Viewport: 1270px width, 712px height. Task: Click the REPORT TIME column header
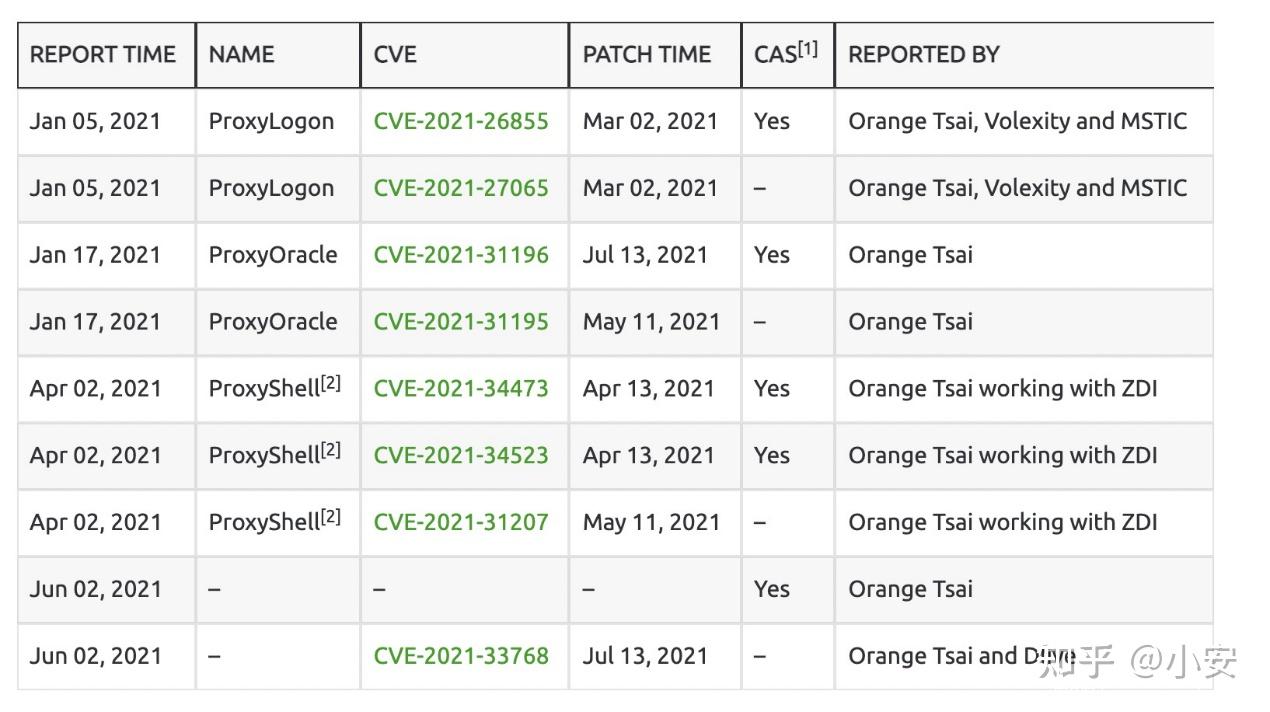pyautogui.click(x=103, y=55)
